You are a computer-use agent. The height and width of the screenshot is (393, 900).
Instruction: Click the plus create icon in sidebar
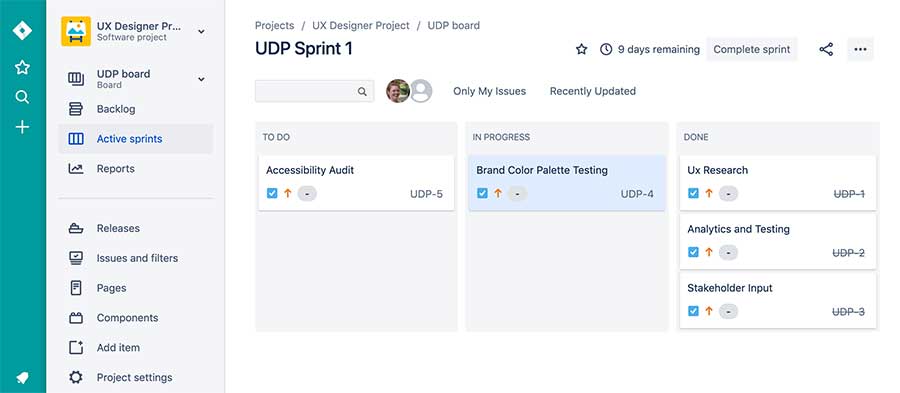(22, 127)
